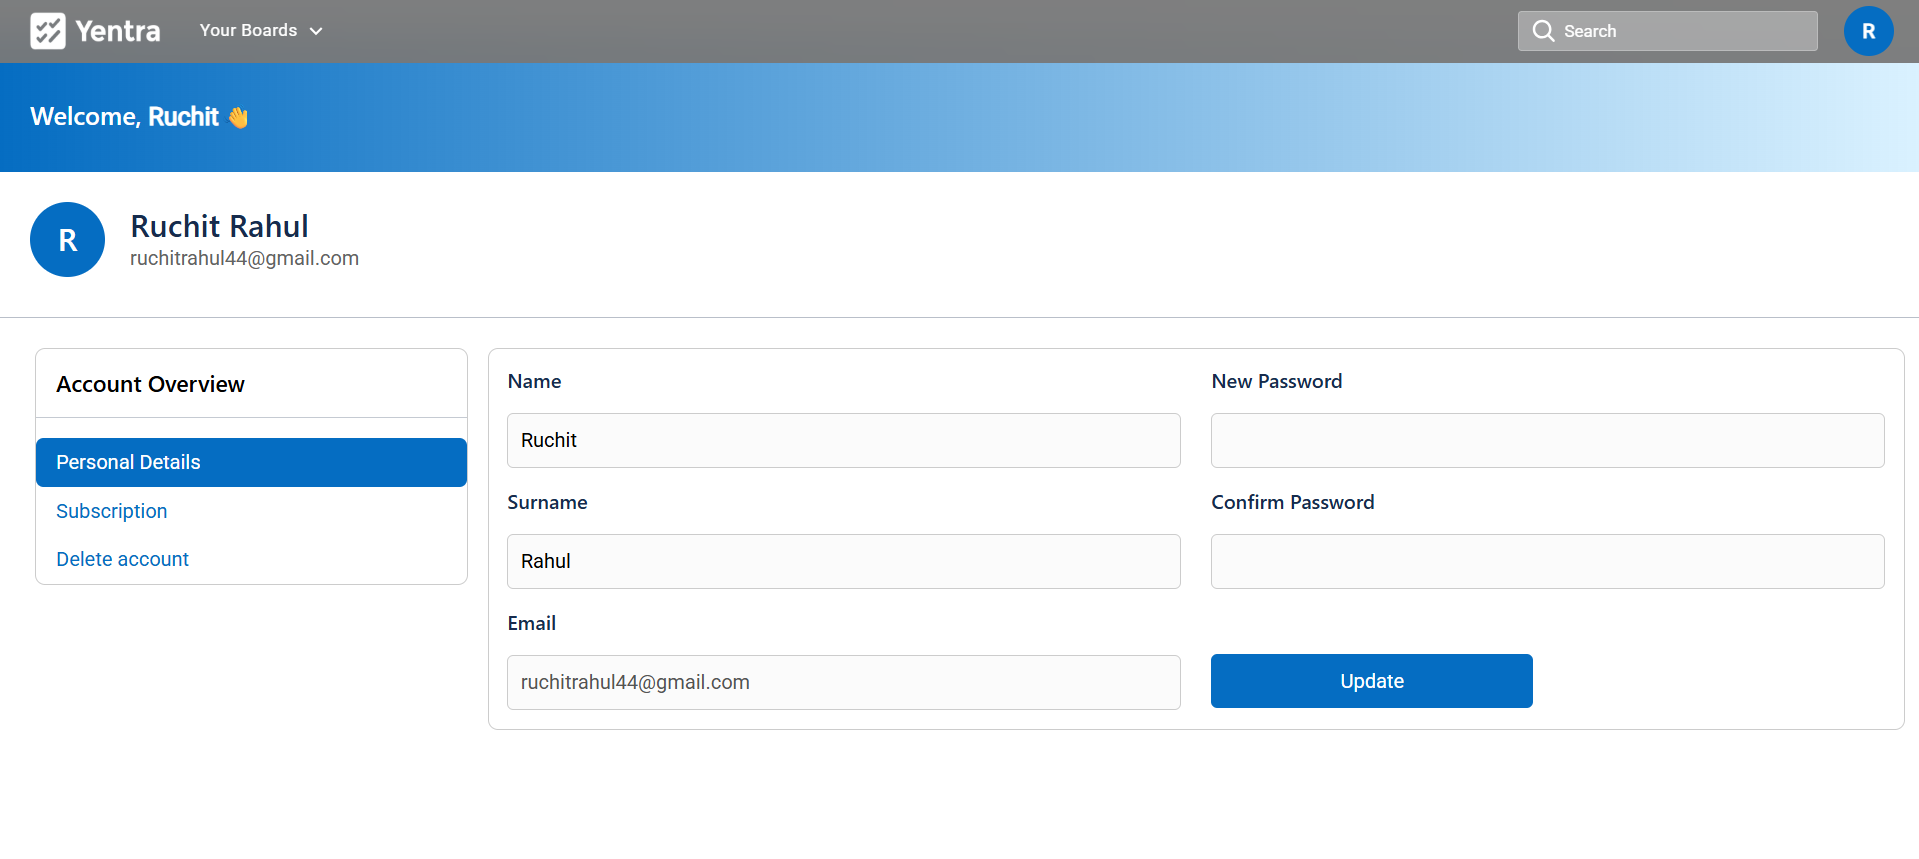
Task: Go to the Subscription section
Action: tap(112, 511)
